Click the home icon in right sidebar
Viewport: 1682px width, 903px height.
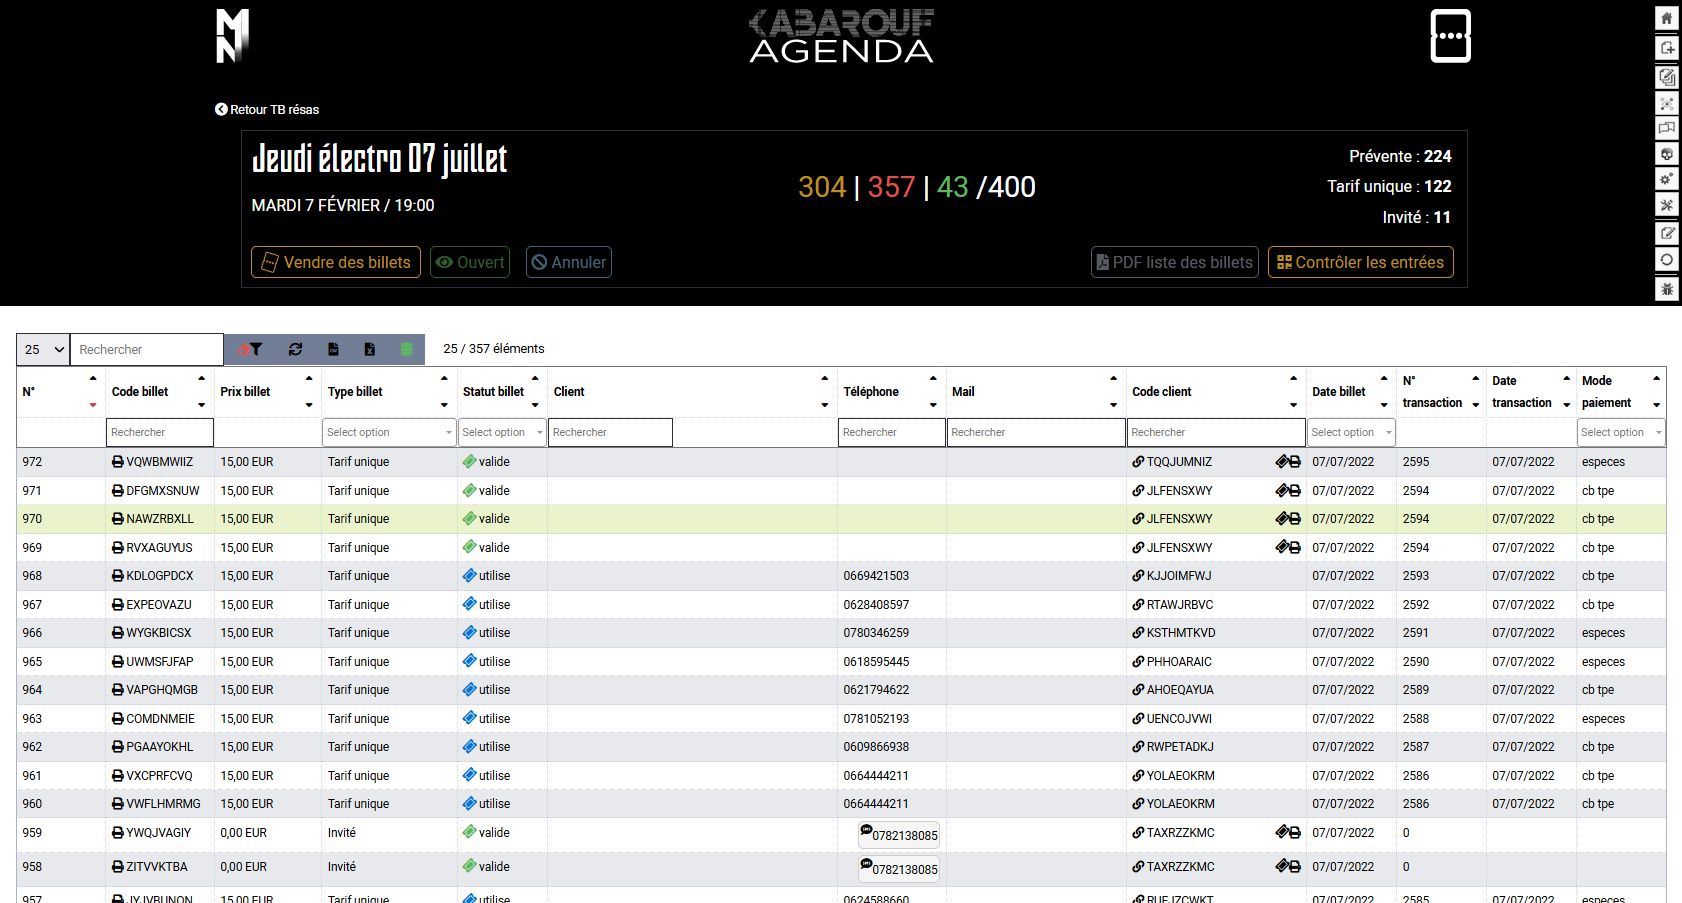[x=1667, y=19]
